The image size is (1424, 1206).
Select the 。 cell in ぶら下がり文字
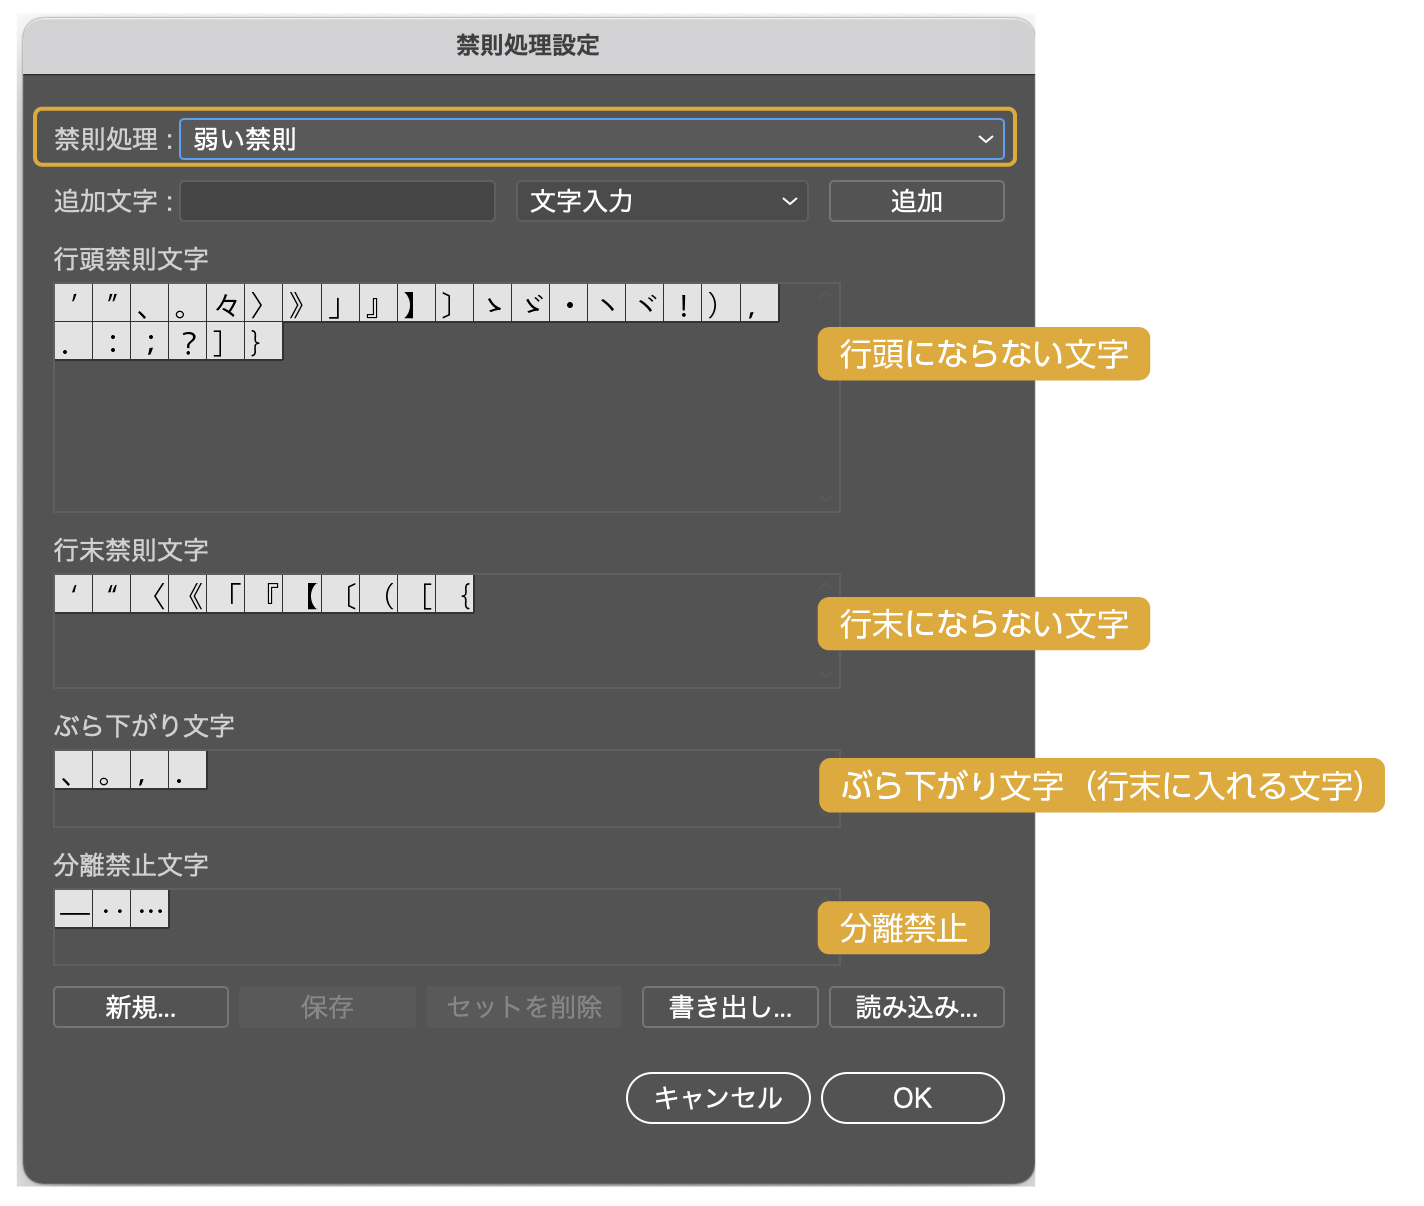pos(112,770)
